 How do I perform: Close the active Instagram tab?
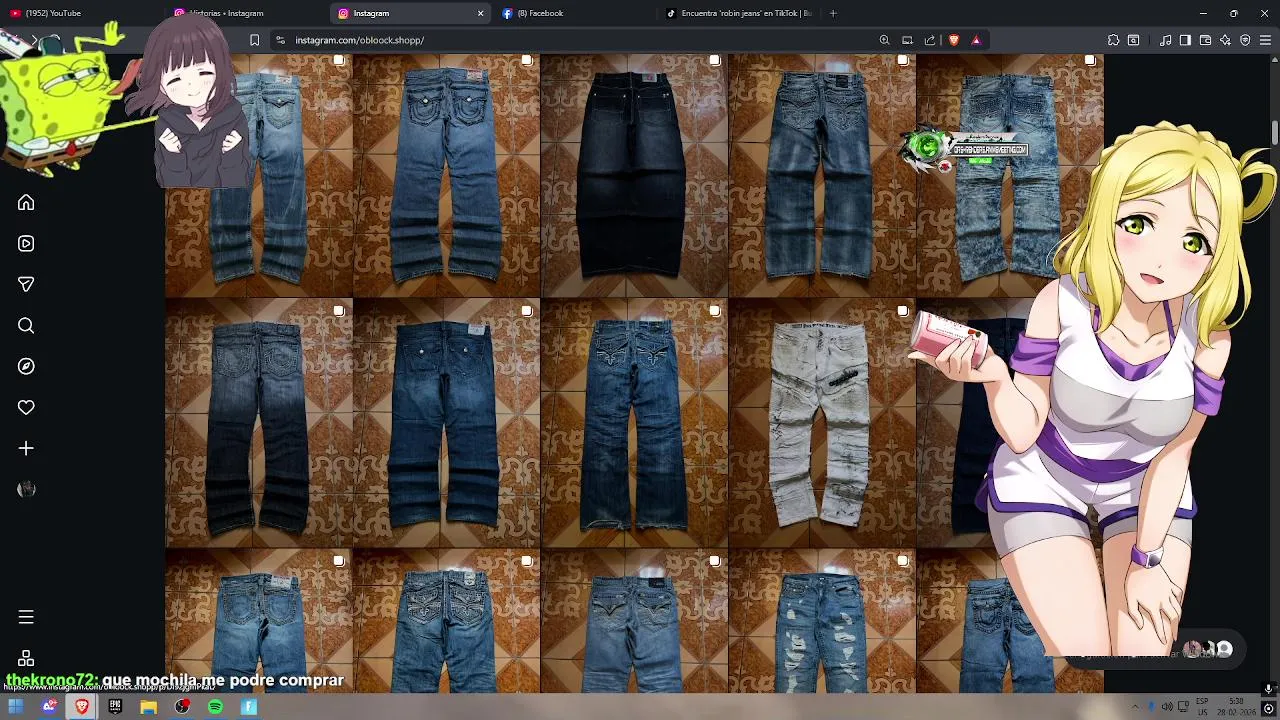coord(480,13)
